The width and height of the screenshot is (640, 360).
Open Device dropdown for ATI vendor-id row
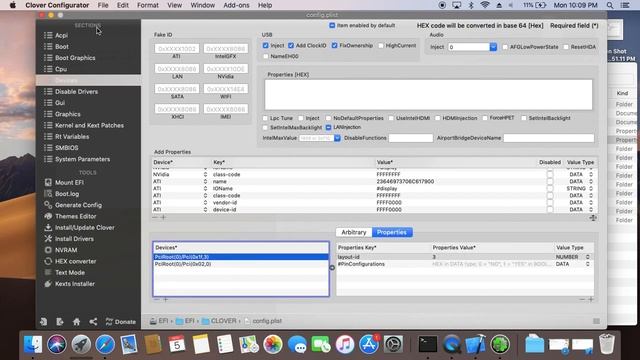point(205,203)
